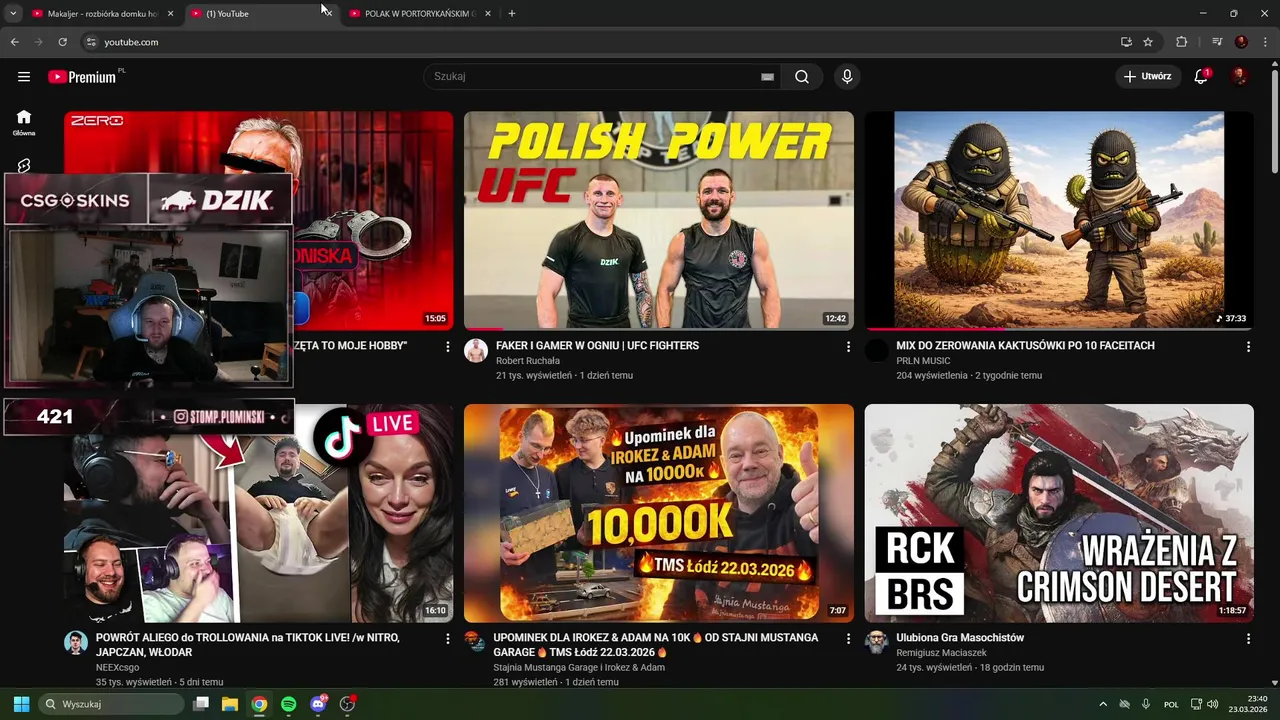1280x720 pixels.
Task: Click Windows taskbar Wyszukaj search box
Action: [111, 704]
